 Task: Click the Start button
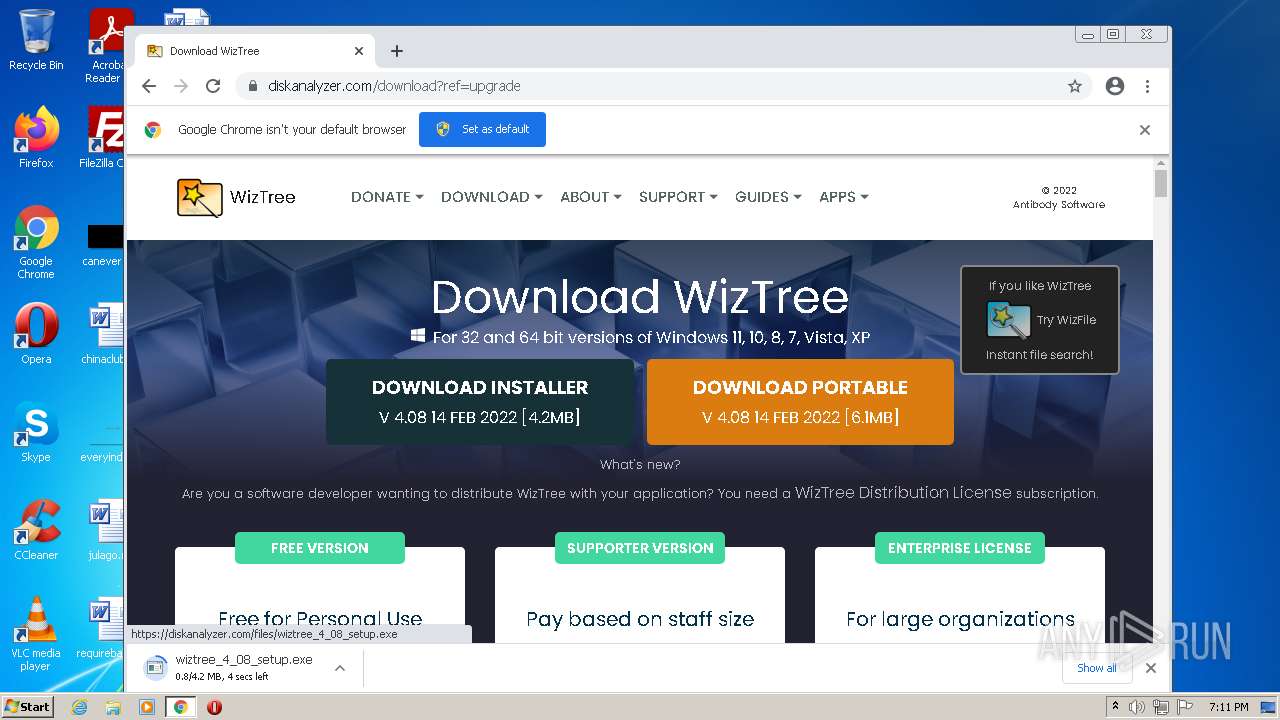(27, 707)
